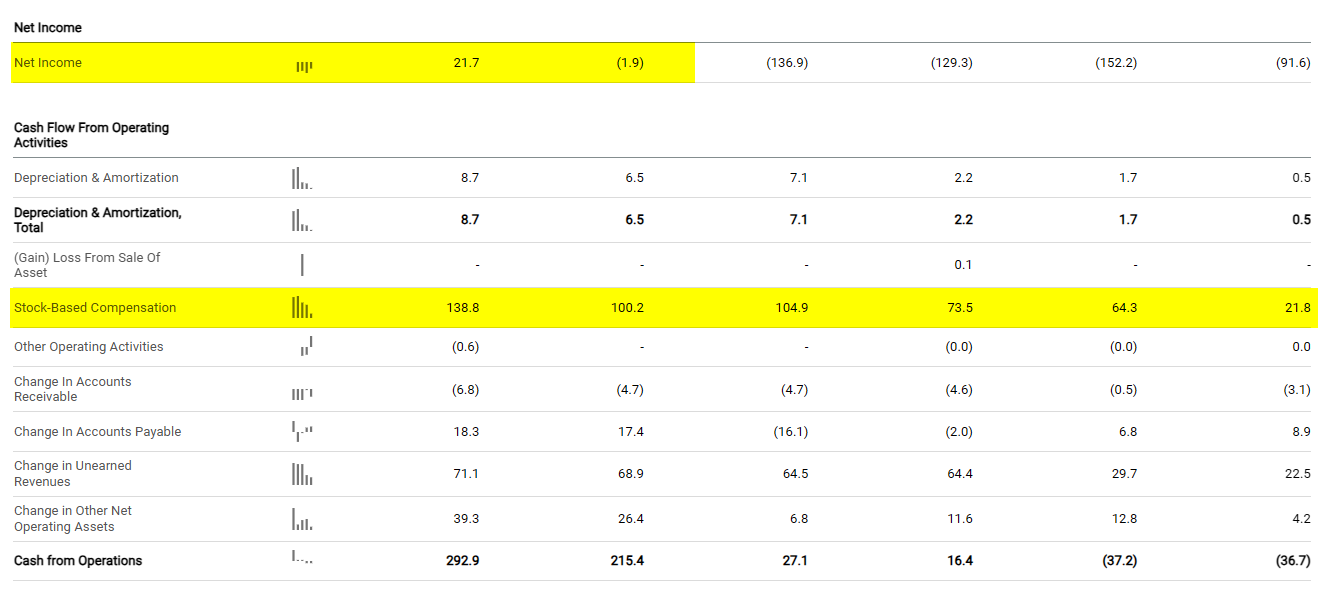Image resolution: width=1328 pixels, height=597 pixels.
Task: Select the (Gain) Loss From Sale Of Asset sparkline
Action: [x=302, y=265]
